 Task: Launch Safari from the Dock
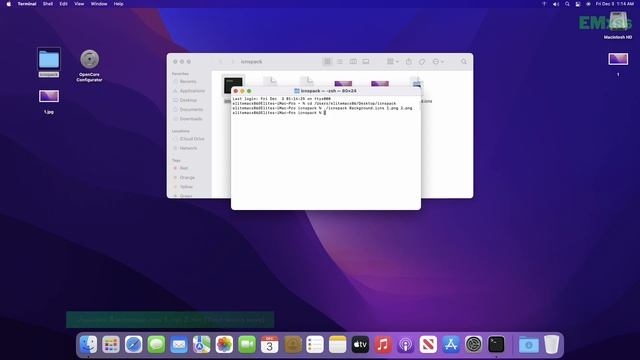point(134,344)
